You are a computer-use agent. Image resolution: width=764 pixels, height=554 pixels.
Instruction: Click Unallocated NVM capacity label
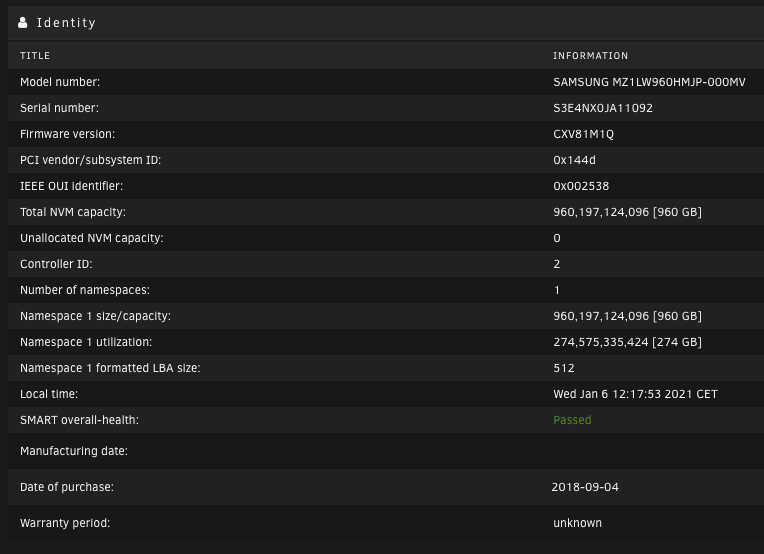point(92,238)
